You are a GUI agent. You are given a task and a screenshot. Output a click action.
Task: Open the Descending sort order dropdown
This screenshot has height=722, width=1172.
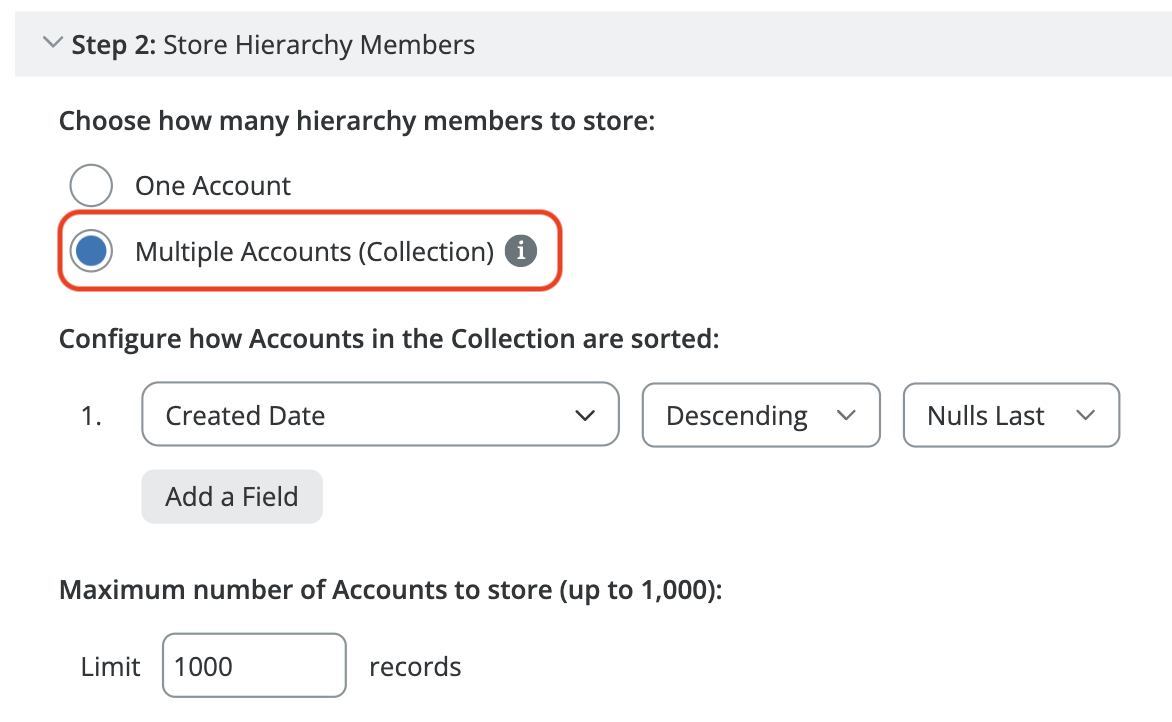760,415
